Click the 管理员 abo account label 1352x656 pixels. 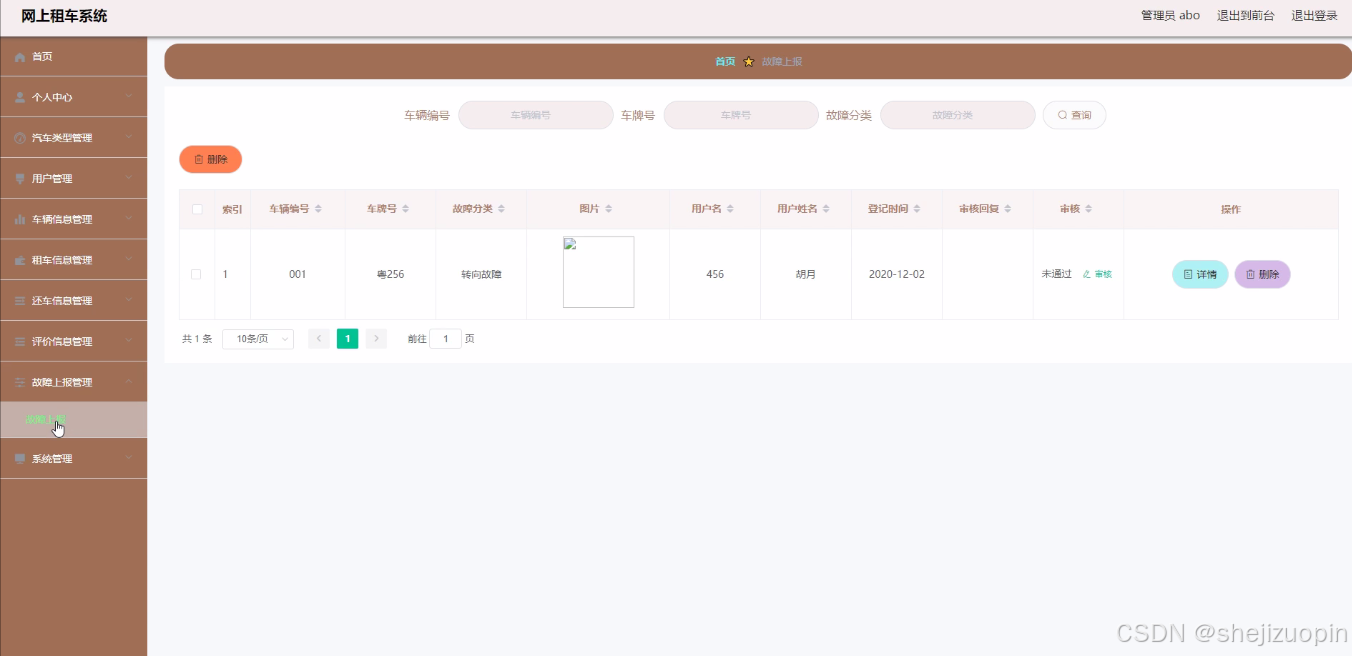pos(1170,16)
